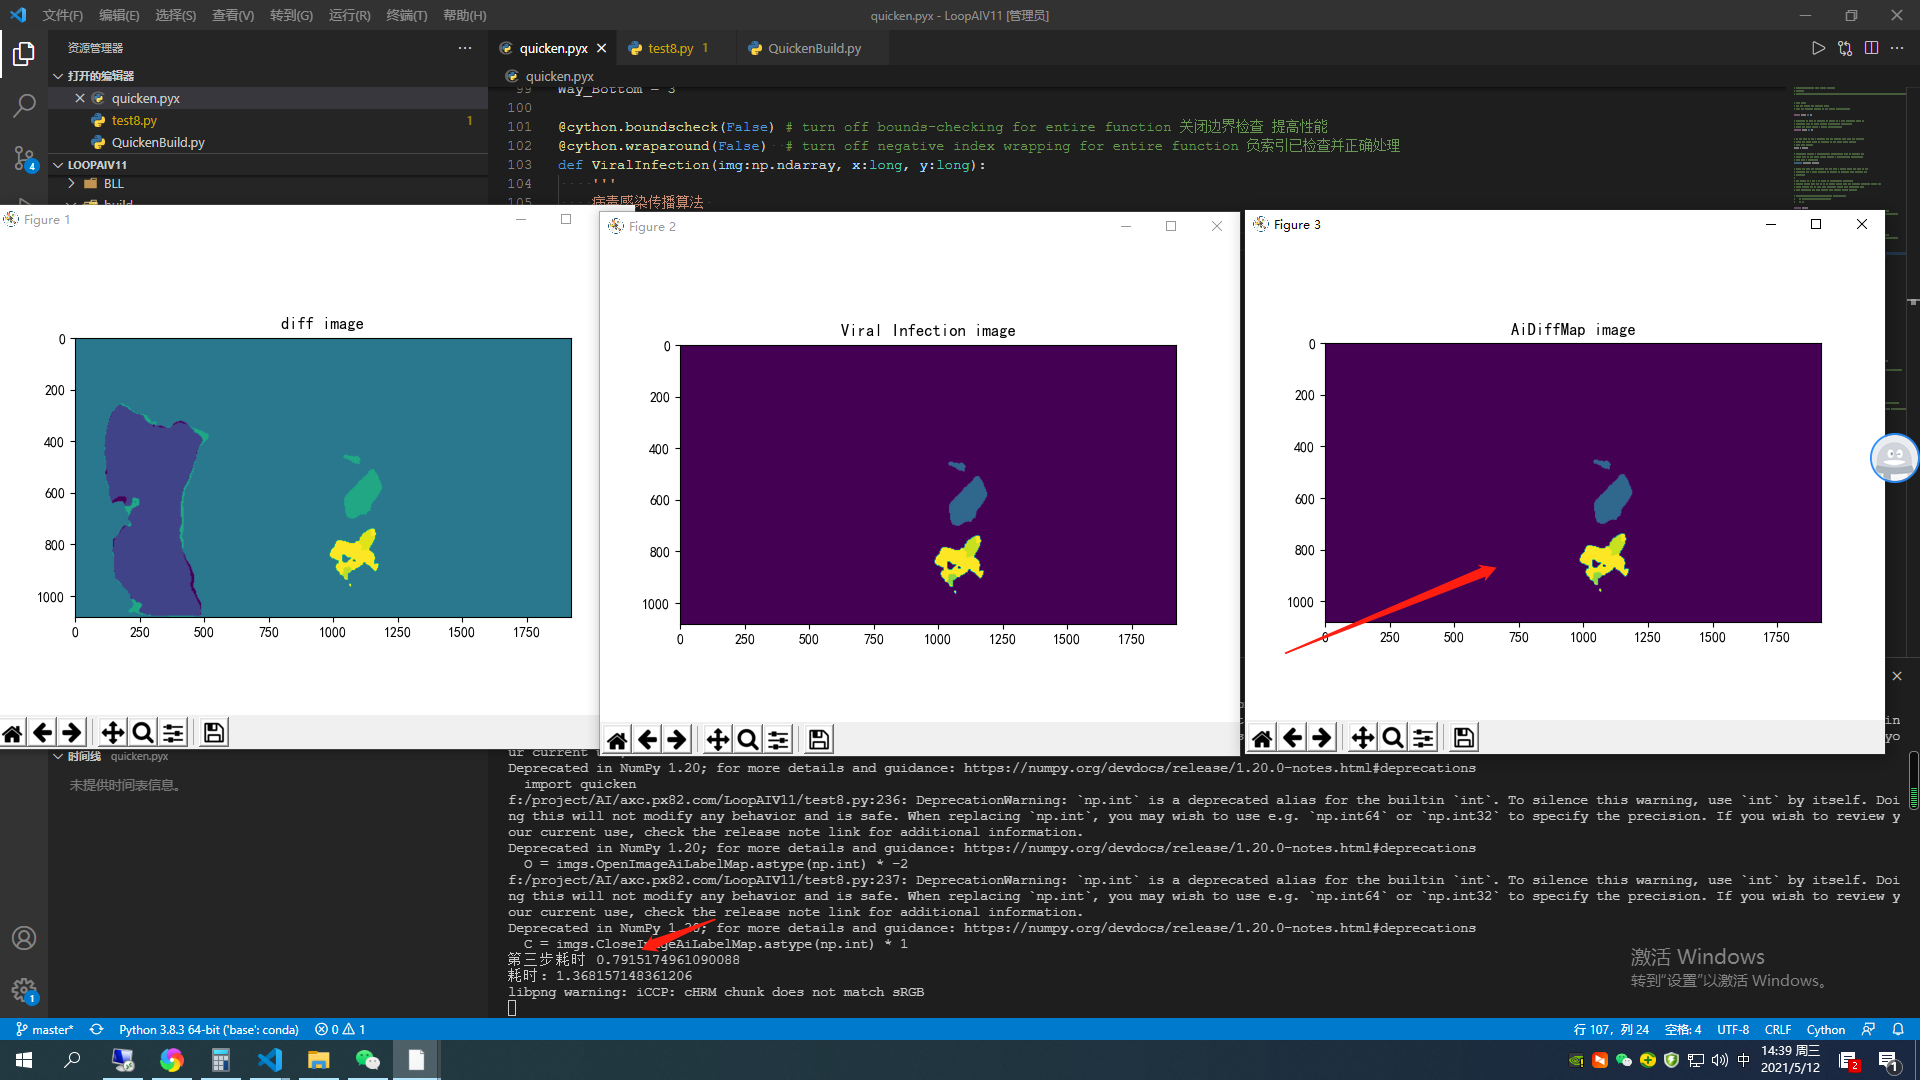Viewport: 1920px width, 1080px height.
Task: Toggle split editor layout icon
Action: pos(1871,48)
